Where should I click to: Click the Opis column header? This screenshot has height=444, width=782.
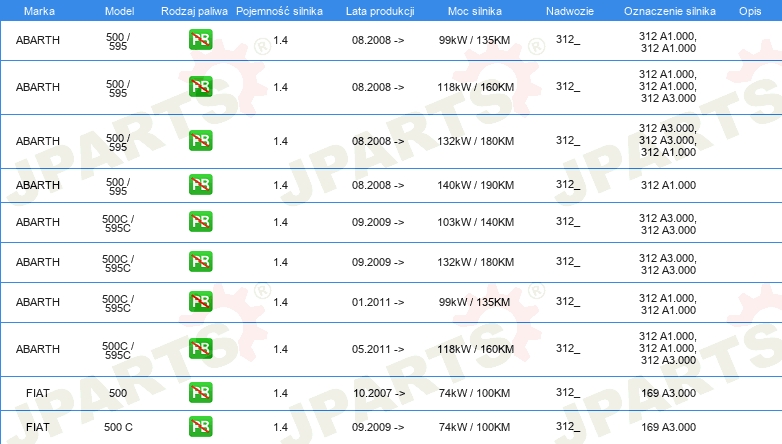(750, 11)
